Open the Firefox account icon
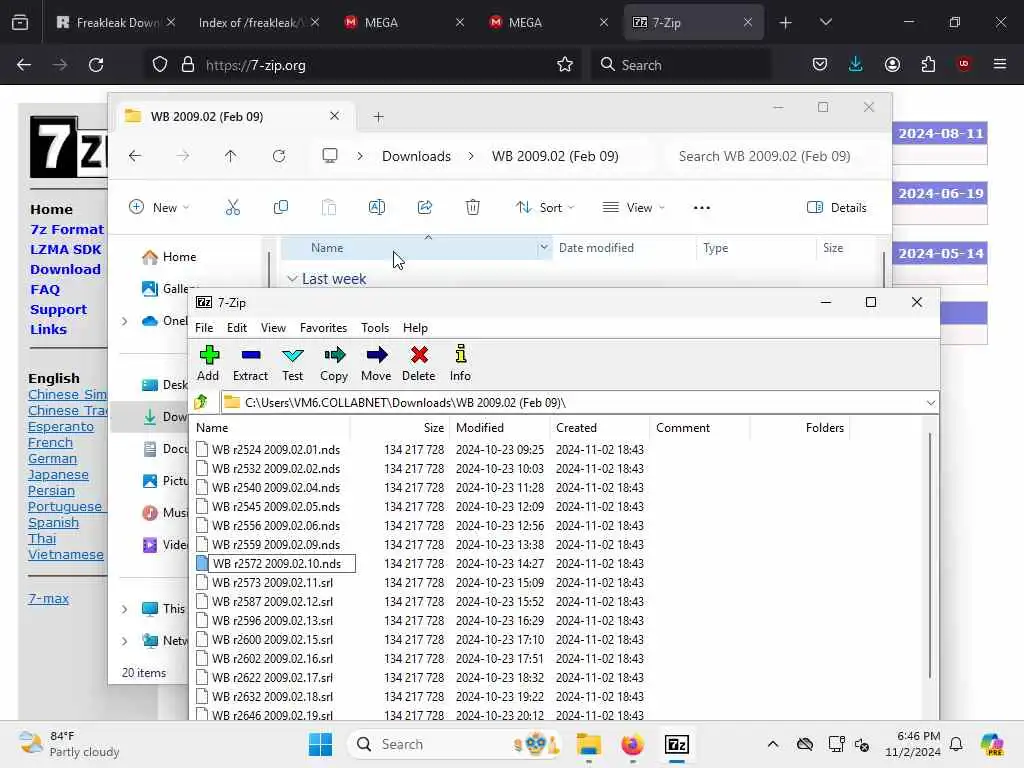 pyautogui.click(x=892, y=65)
